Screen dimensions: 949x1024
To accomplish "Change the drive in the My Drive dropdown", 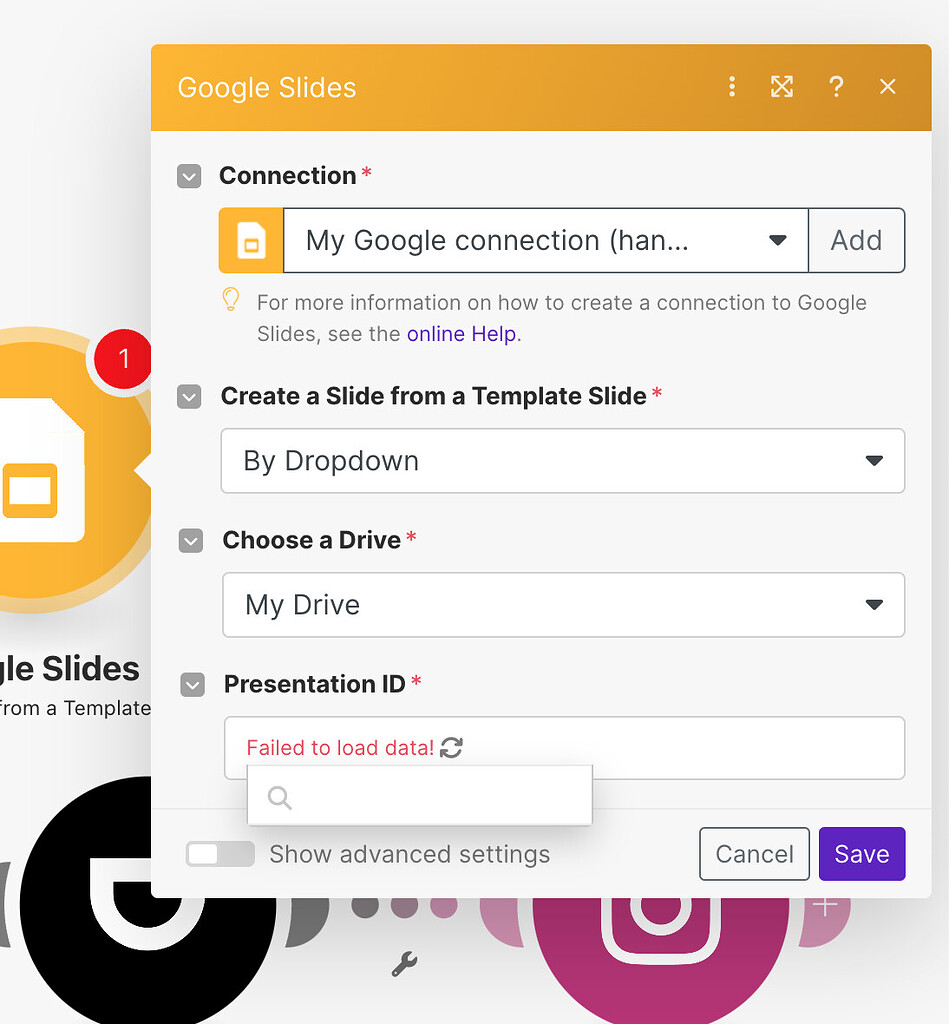I will click(x=562, y=605).
